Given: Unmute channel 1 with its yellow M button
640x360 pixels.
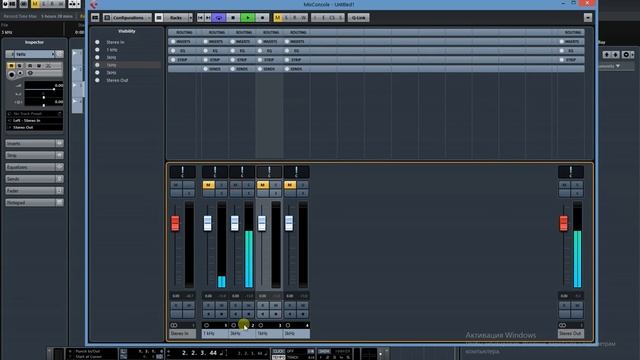Looking at the screenshot, I should (209, 185).
